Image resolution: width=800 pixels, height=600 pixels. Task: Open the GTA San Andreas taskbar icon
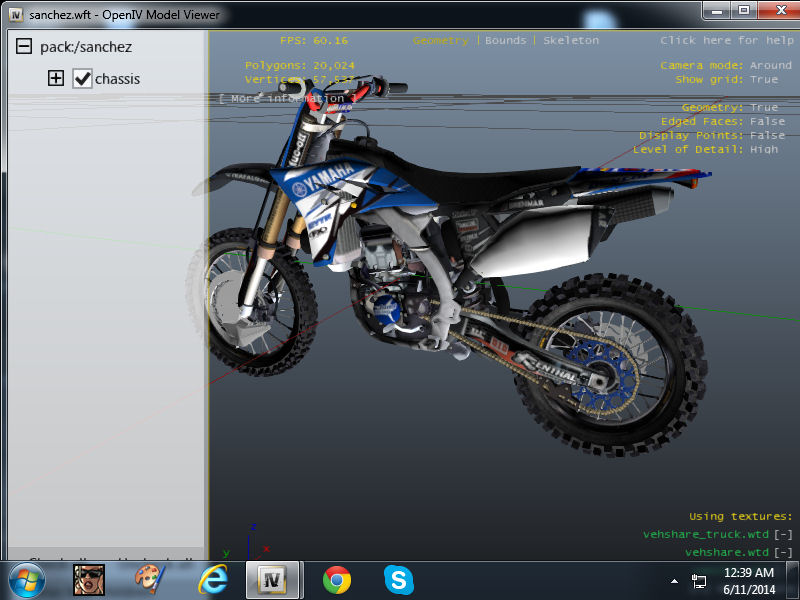tap(89, 580)
